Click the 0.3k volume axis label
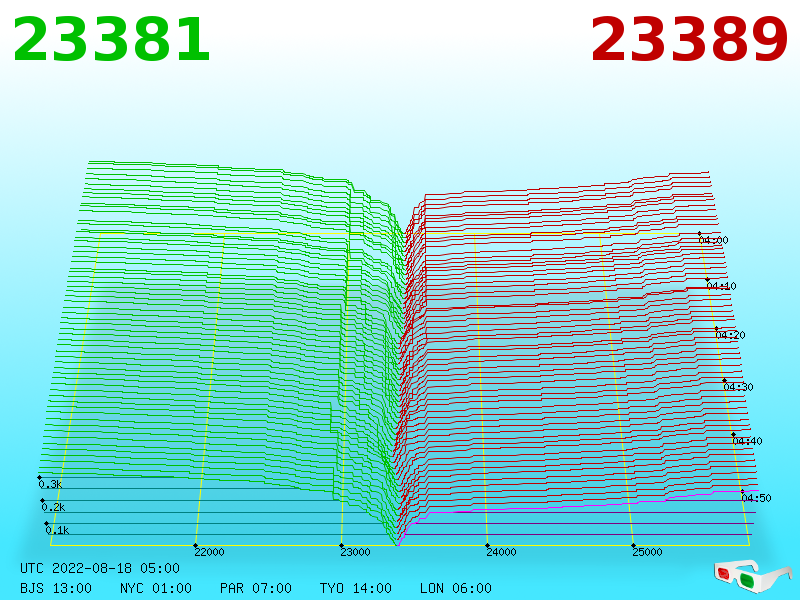 [x=50, y=484]
